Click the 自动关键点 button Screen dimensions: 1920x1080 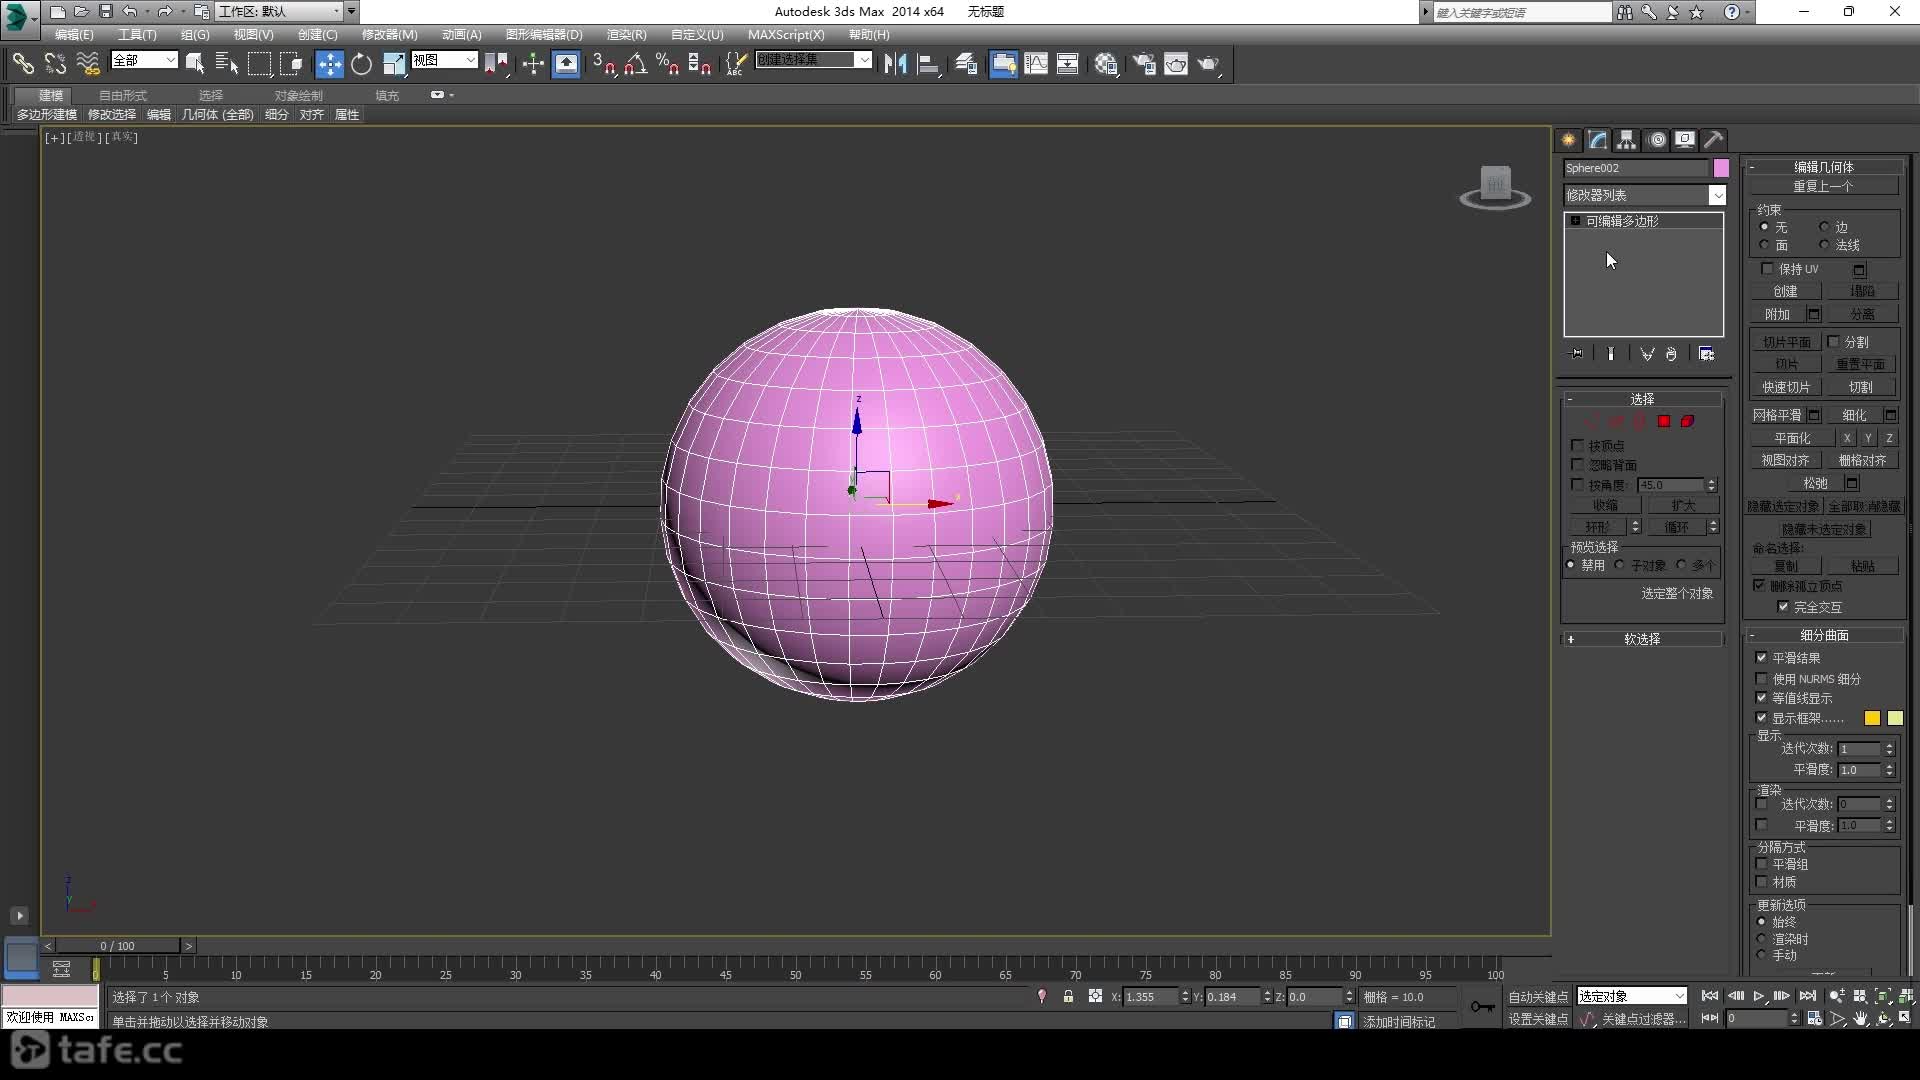[1538, 997]
